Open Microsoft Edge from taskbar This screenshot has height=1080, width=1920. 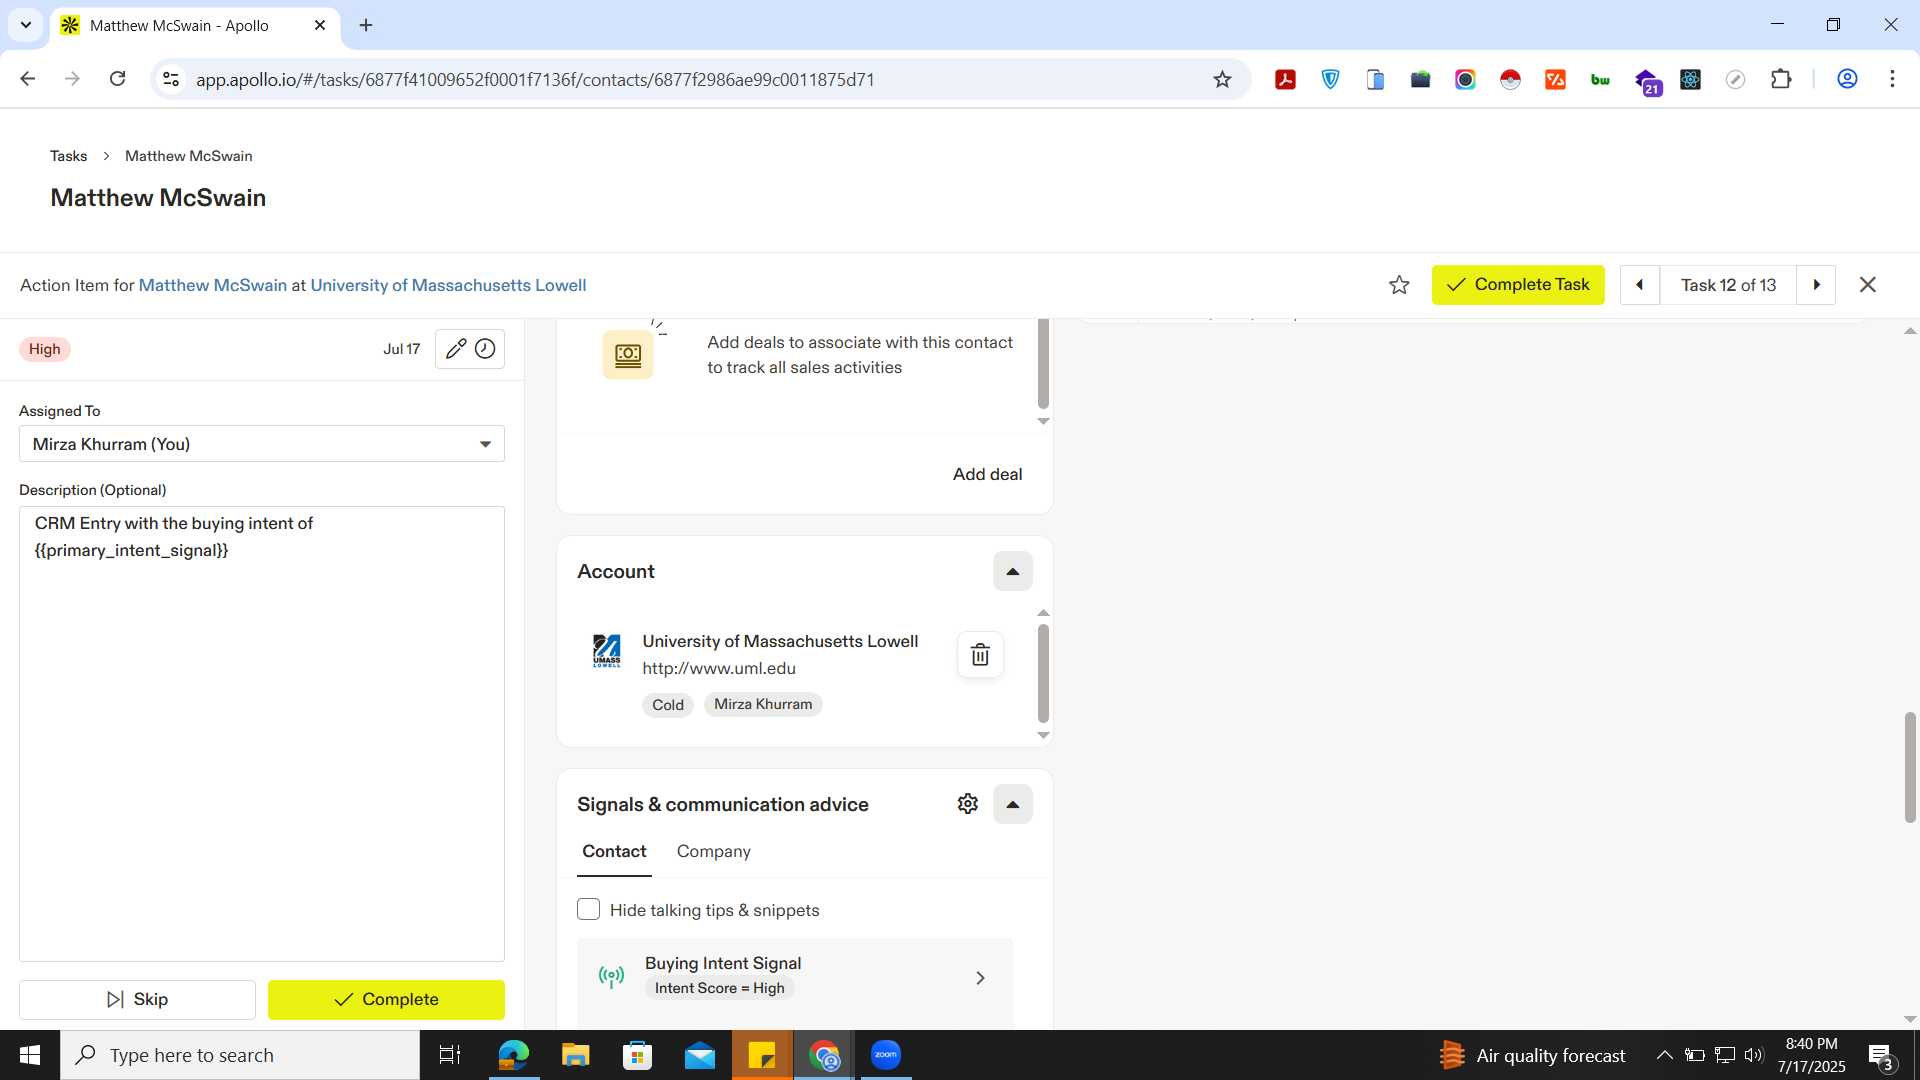[513, 1055]
